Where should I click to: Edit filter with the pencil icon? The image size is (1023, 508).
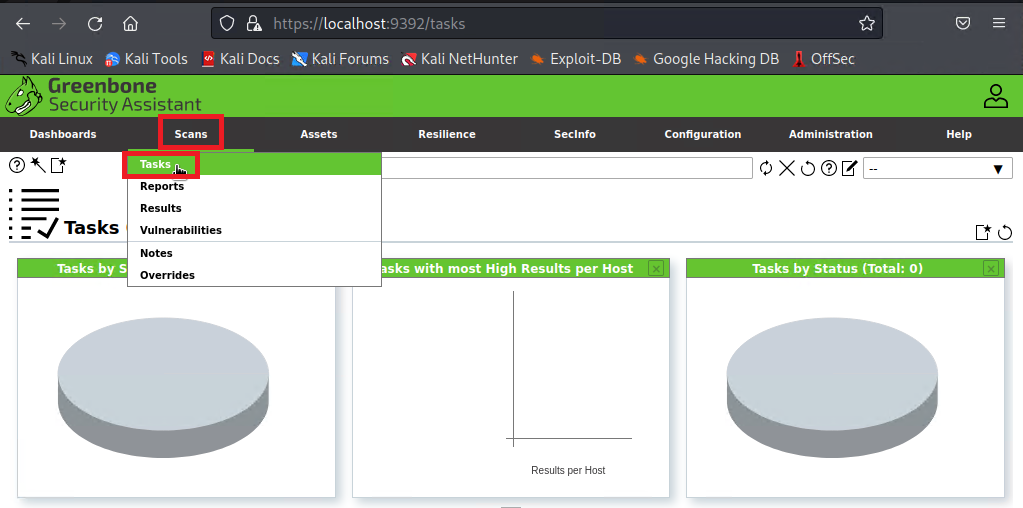(849, 169)
